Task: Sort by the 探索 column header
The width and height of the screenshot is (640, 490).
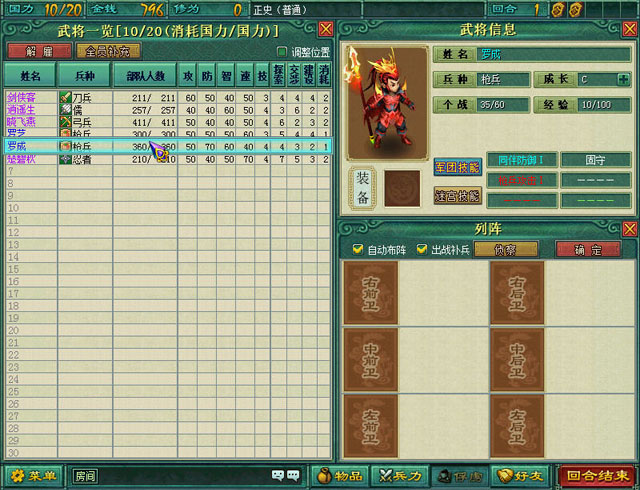Action: pyautogui.click(x=278, y=75)
